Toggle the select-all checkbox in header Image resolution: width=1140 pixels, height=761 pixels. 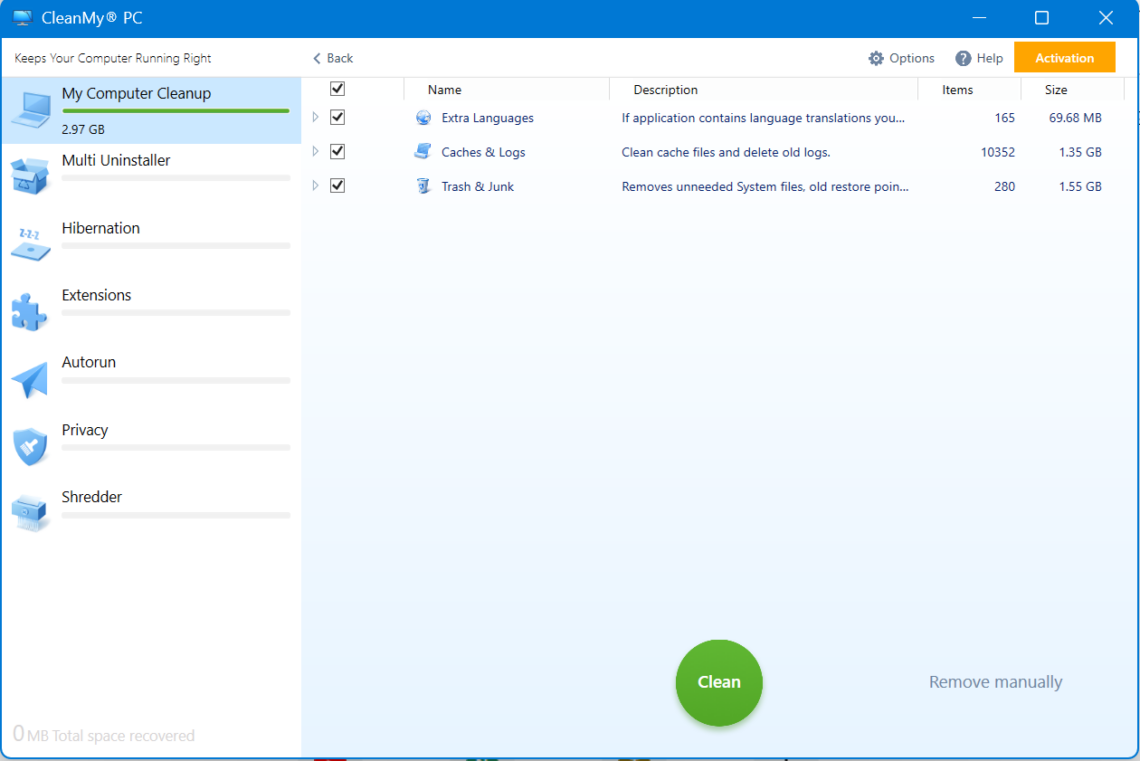tap(338, 88)
